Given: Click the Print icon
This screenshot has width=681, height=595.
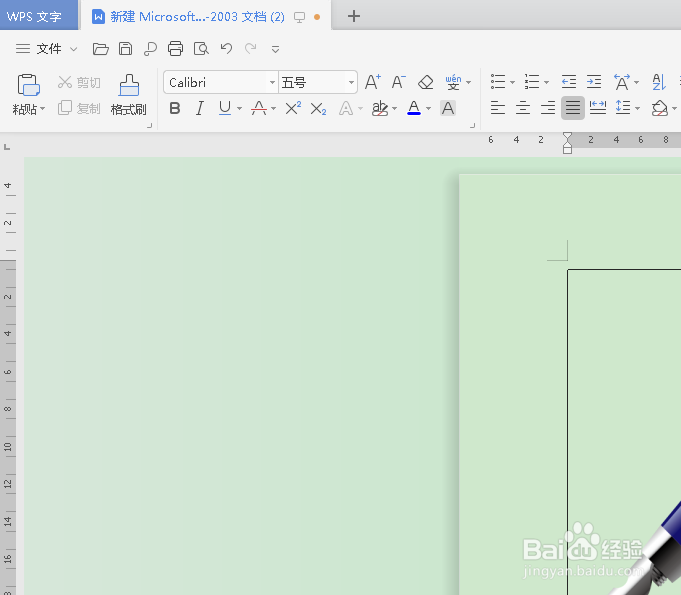Looking at the screenshot, I should pos(175,49).
